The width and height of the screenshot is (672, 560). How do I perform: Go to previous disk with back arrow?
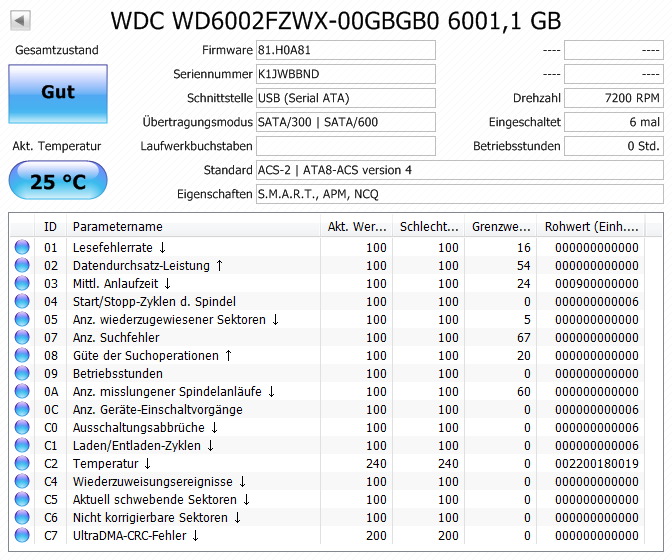pyautogui.click(x=20, y=20)
